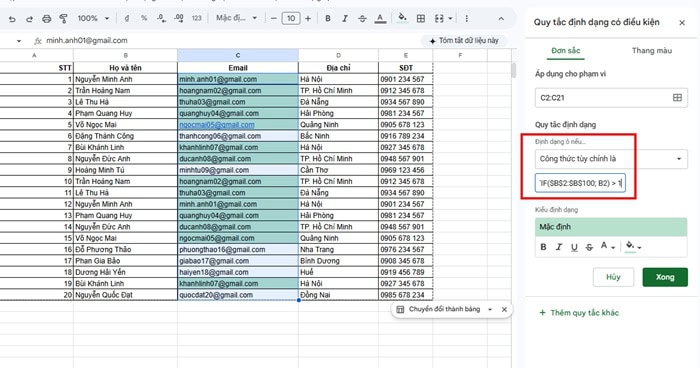Select the column C header
The width and height of the screenshot is (700, 368).
pyautogui.click(x=238, y=55)
